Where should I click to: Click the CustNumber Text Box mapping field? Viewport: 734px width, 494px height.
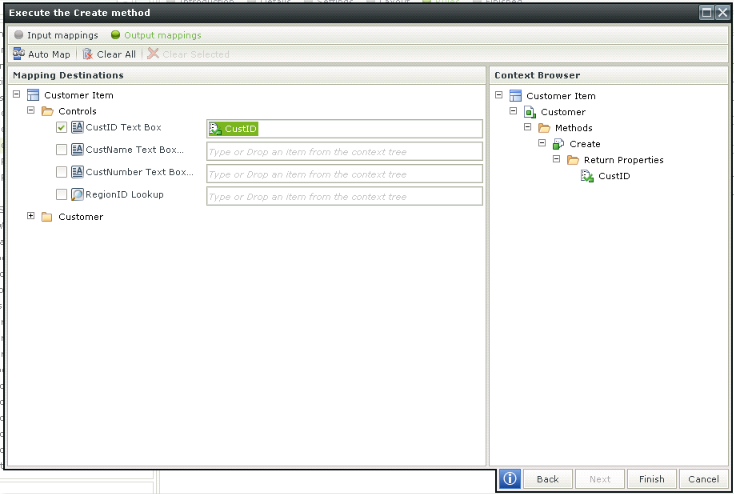point(345,174)
